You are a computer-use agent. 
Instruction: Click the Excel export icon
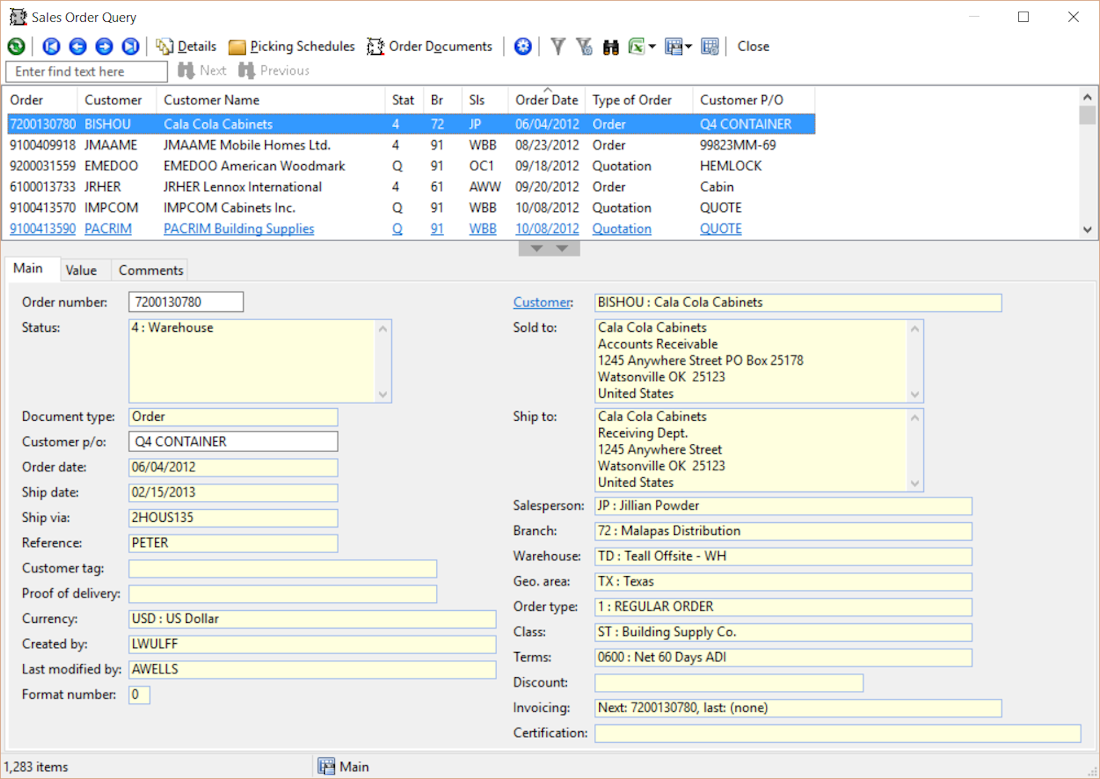pos(636,46)
